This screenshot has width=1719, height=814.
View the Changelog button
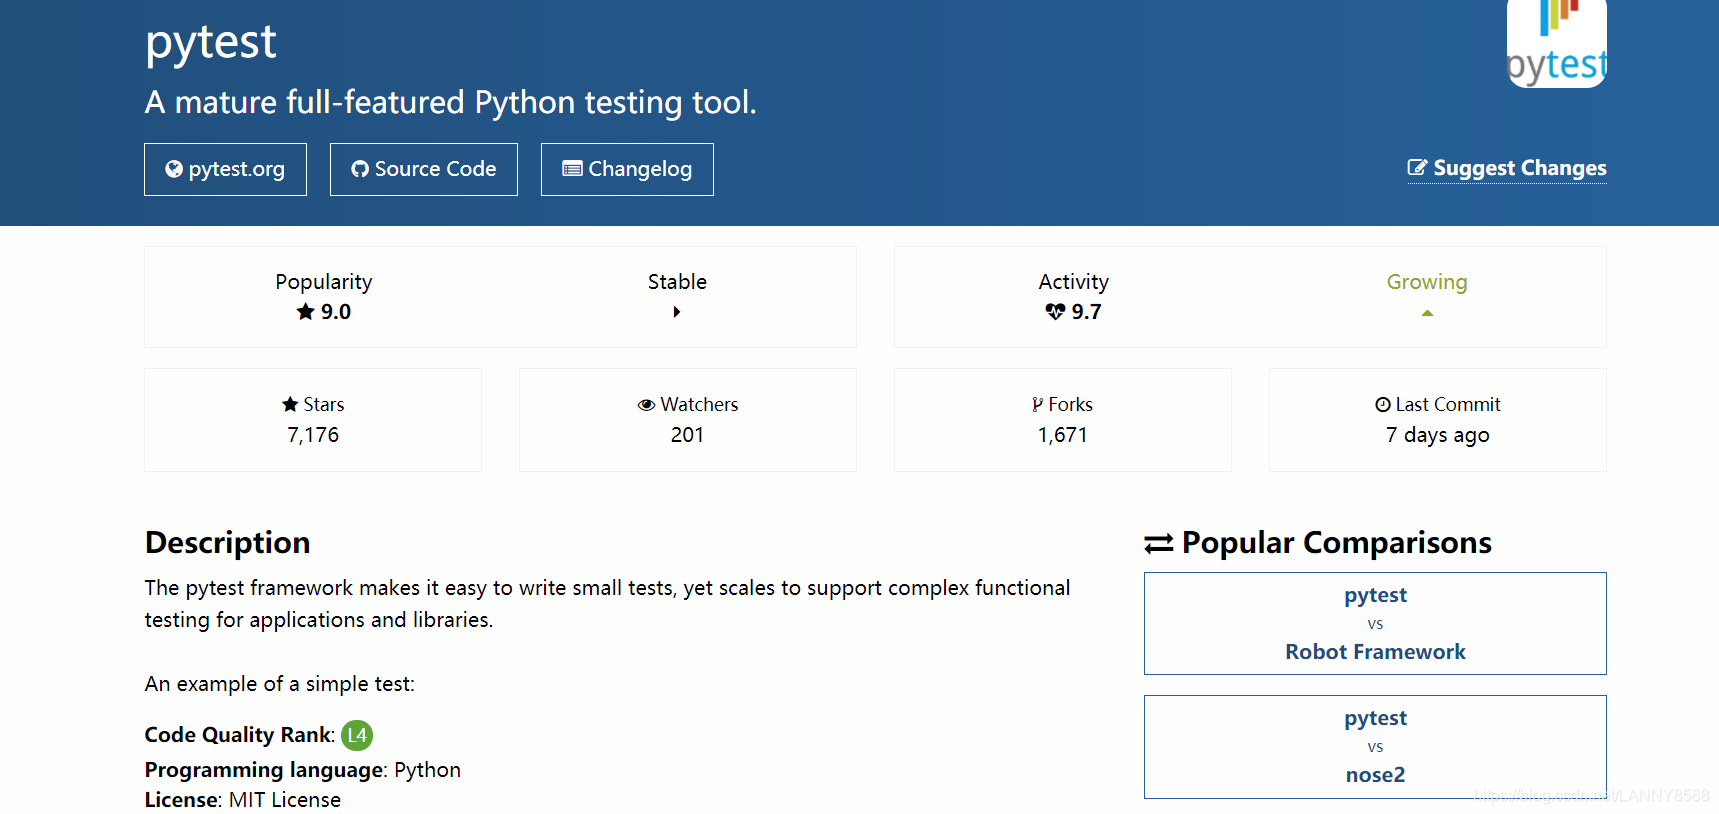(x=627, y=169)
